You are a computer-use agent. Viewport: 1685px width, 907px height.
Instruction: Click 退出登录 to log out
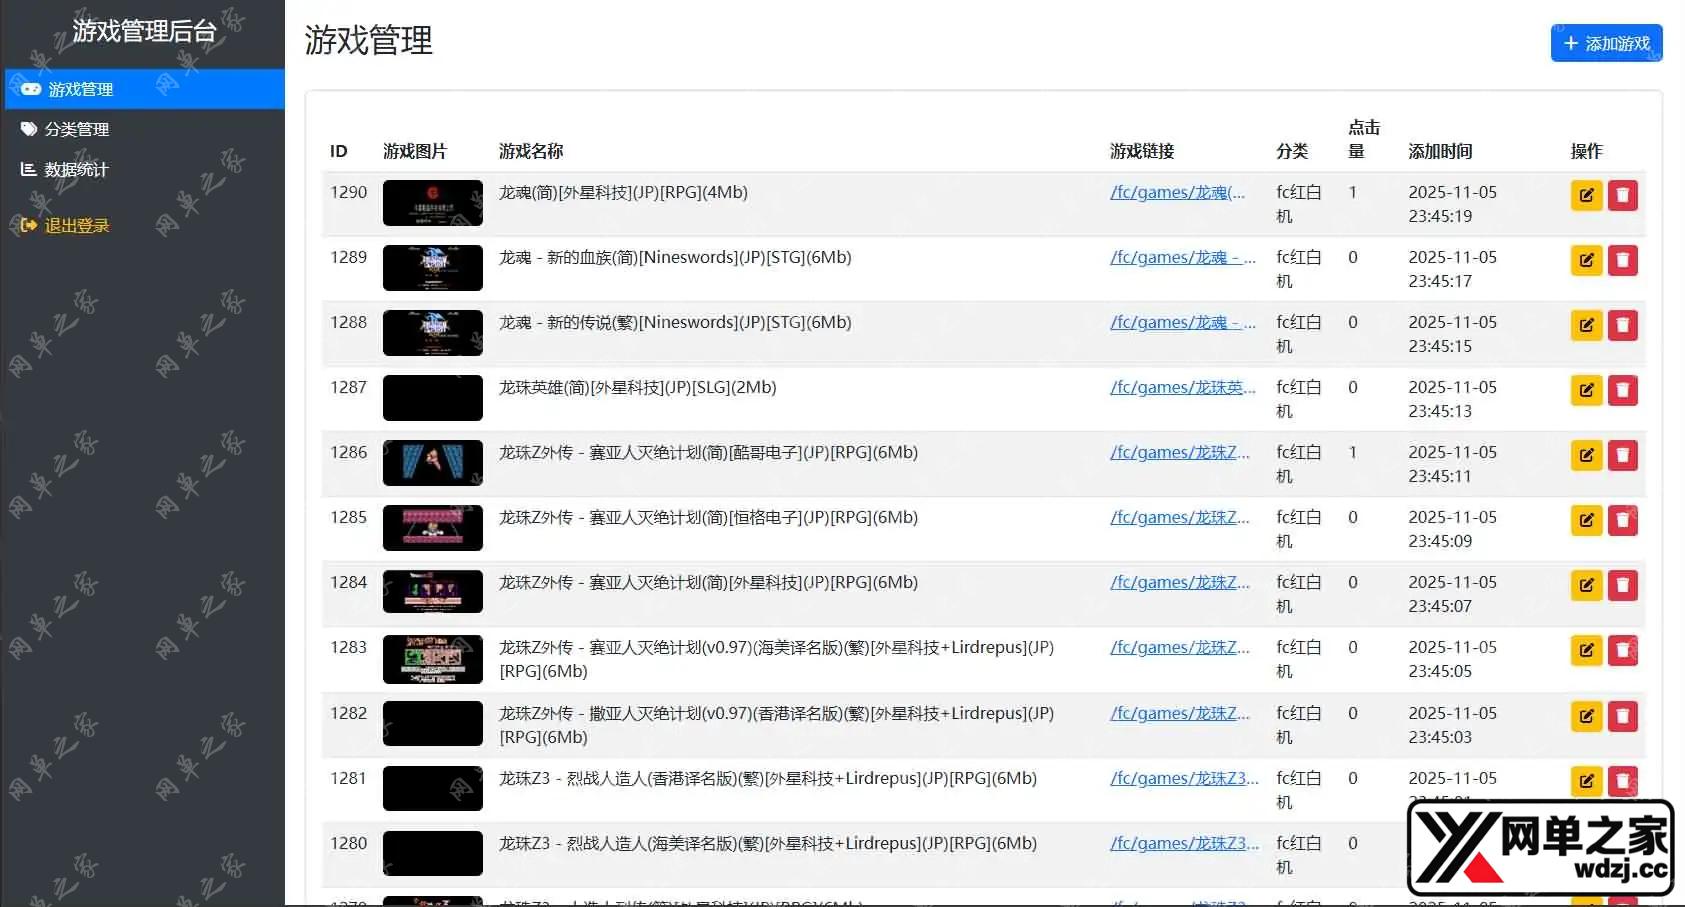(77, 225)
